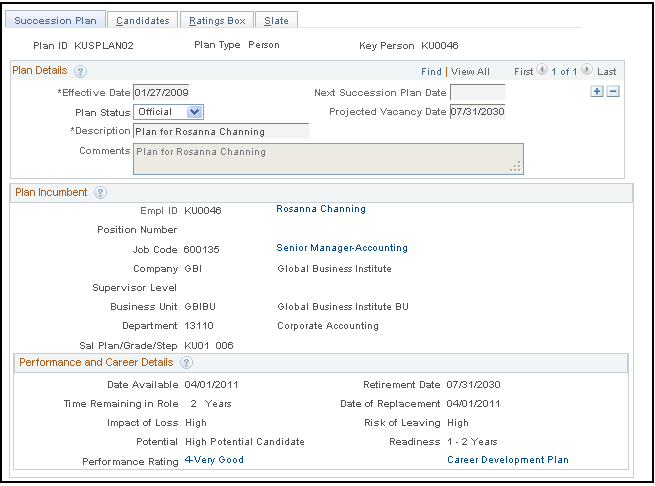
Task: Select the Date Available value 04/01/2011
Action: coord(211,385)
